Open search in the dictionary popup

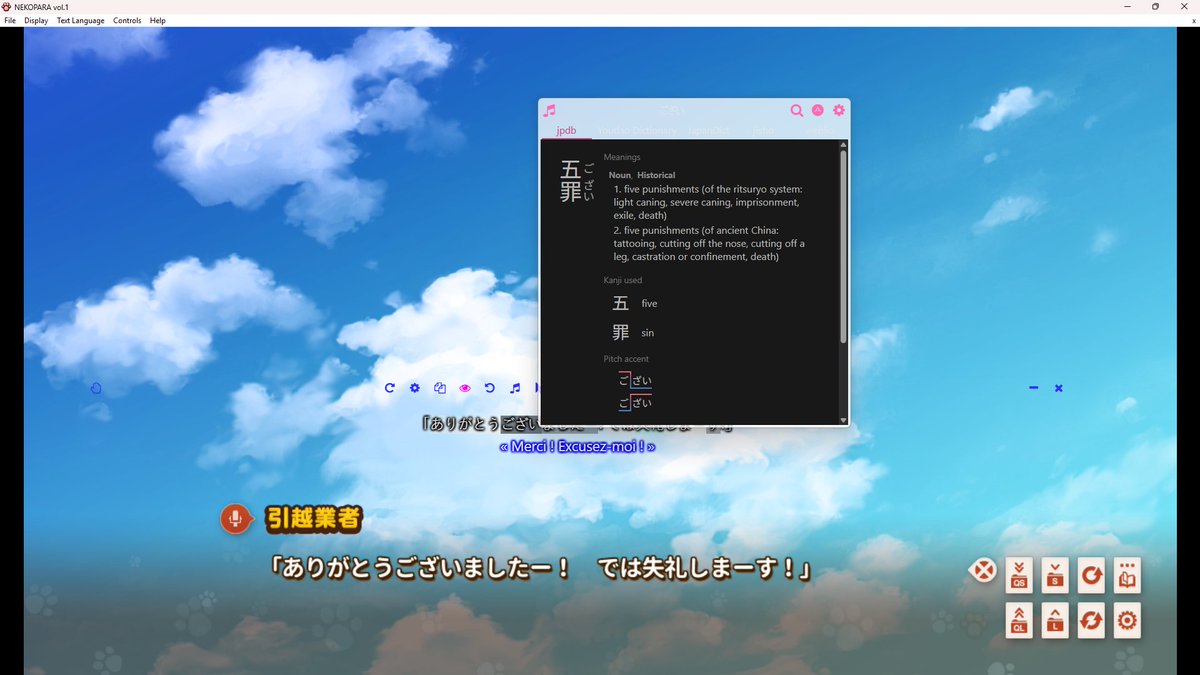797,111
